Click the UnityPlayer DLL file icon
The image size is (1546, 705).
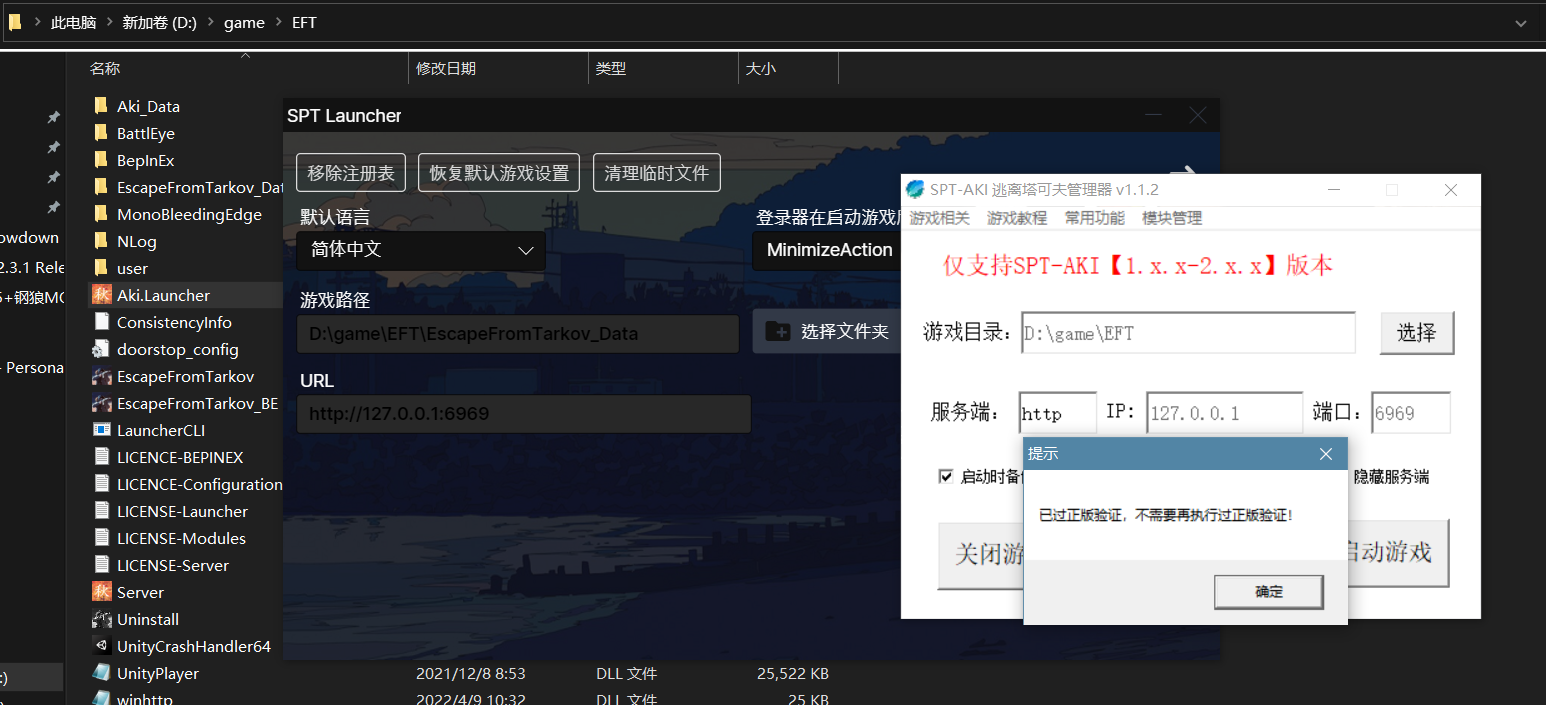pyautogui.click(x=101, y=673)
